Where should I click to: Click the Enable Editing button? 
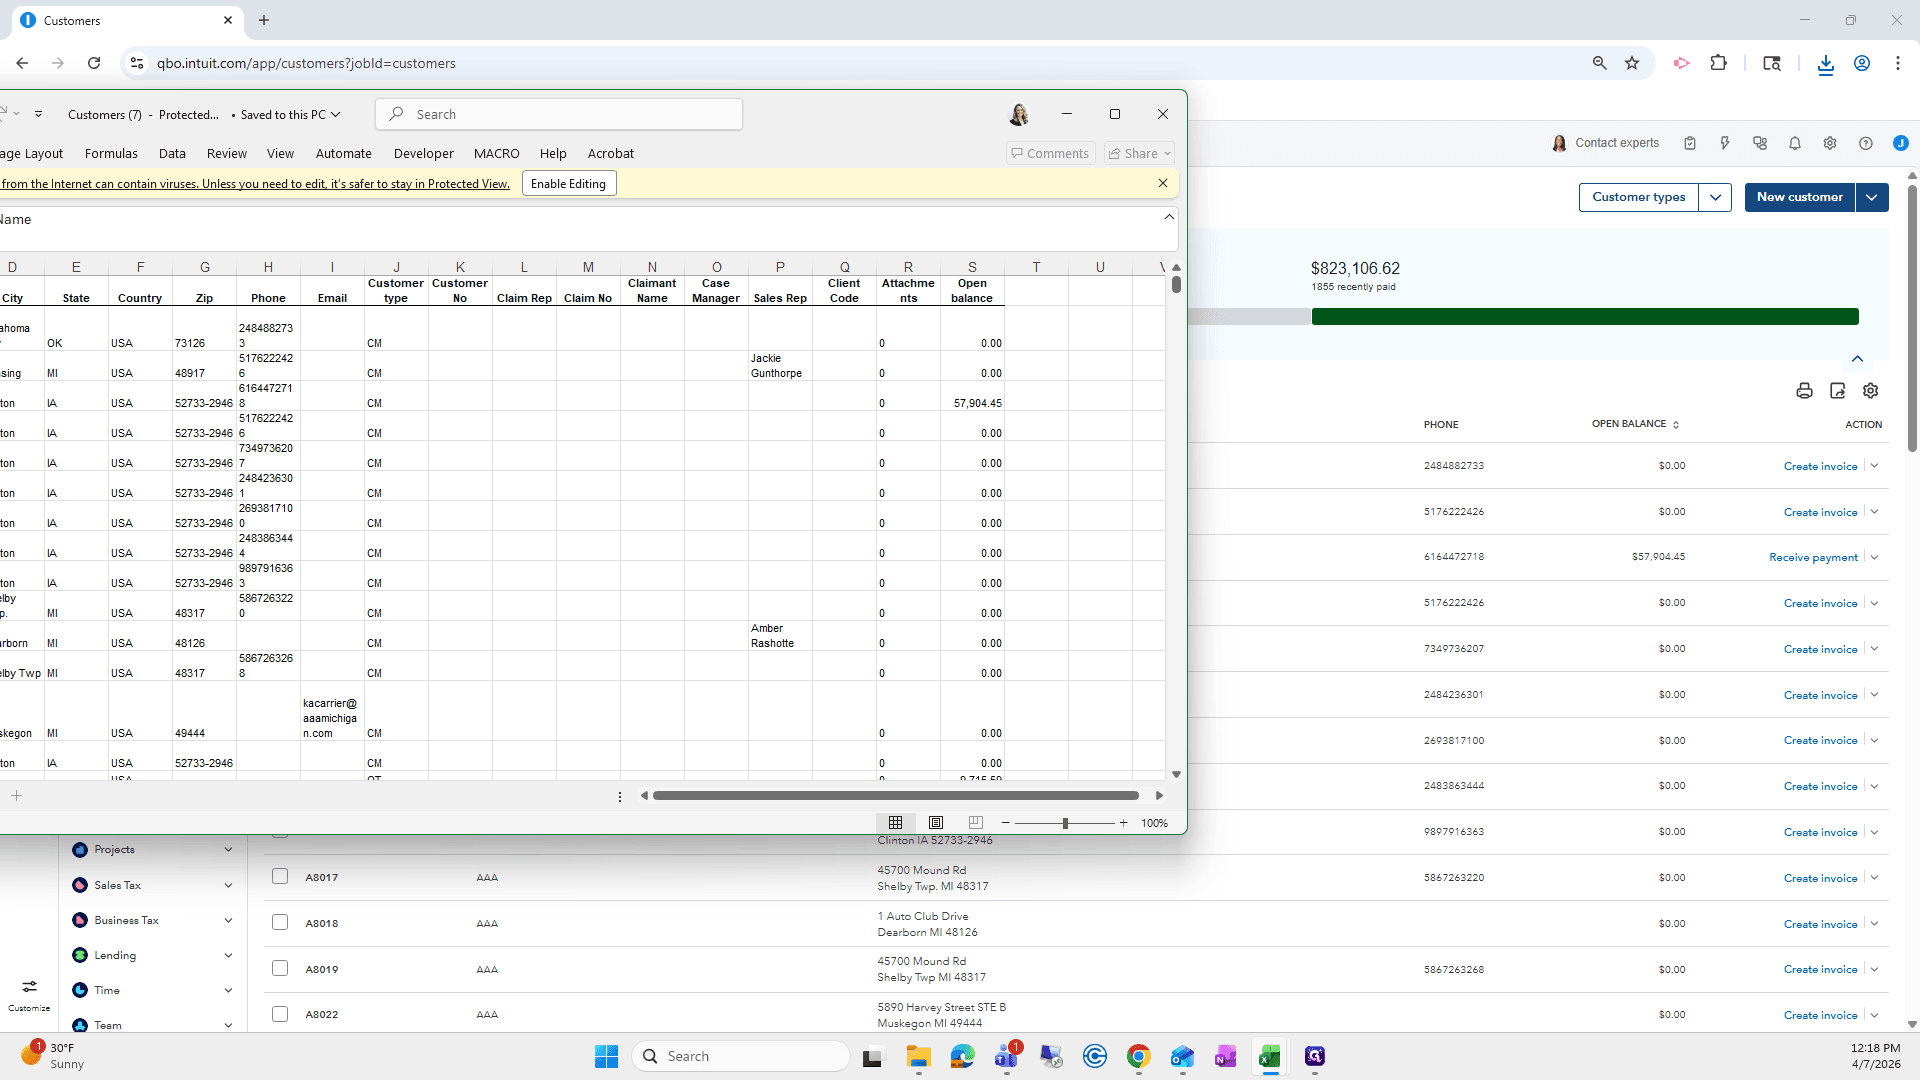(568, 184)
